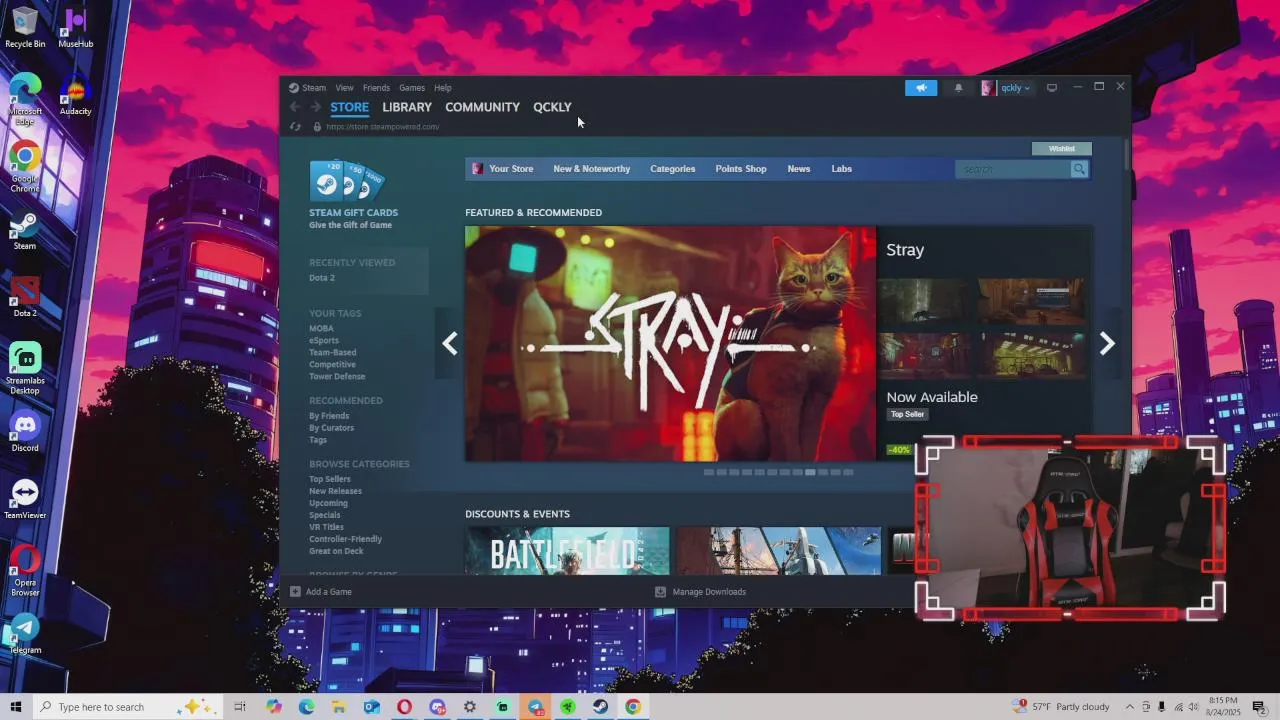The image size is (1280, 720).
Task: Open Audacity desktop shortcut
Action: pyautogui.click(x=76, y=95)
